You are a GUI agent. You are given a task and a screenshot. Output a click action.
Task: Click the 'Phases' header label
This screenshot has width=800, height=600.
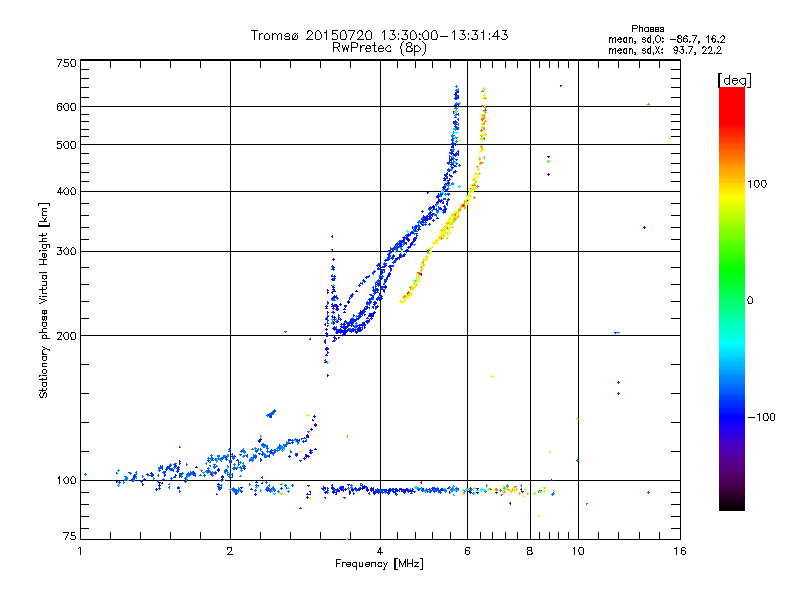click(x=647, y=29)
